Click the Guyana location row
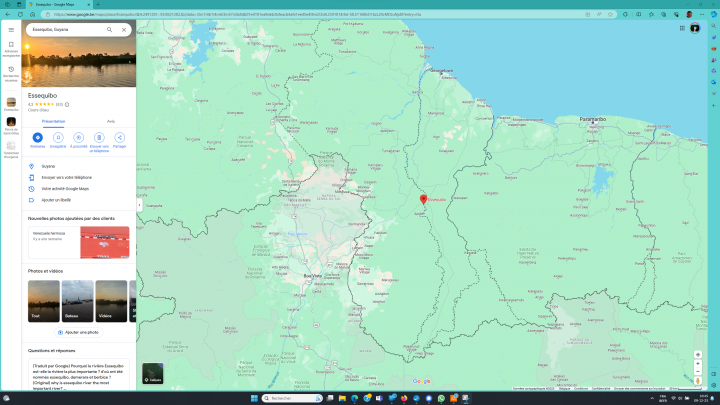This screenshot has width=720, height=405. [79, 166]
